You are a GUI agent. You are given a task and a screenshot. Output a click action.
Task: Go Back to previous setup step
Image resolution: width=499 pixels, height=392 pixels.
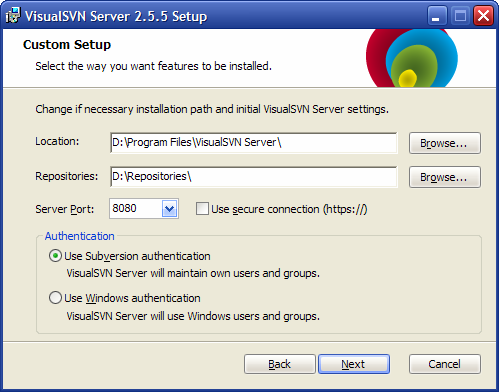pos(279,364)
